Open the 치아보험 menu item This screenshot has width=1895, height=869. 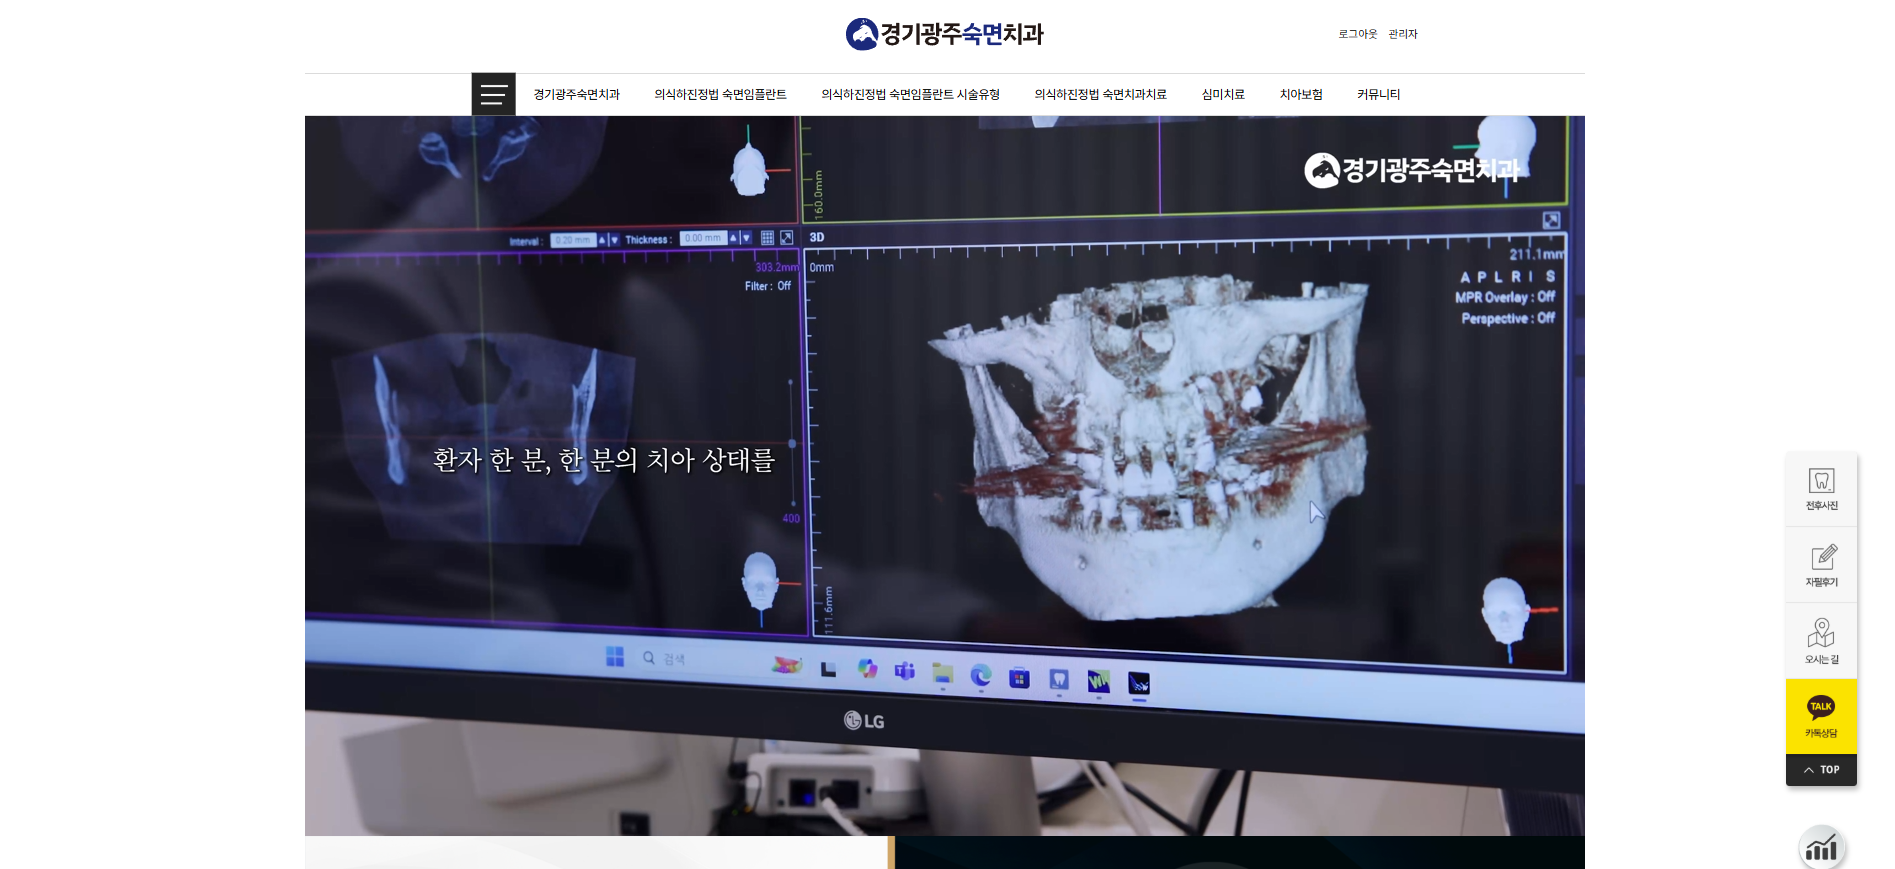(x=1301, y=95)
